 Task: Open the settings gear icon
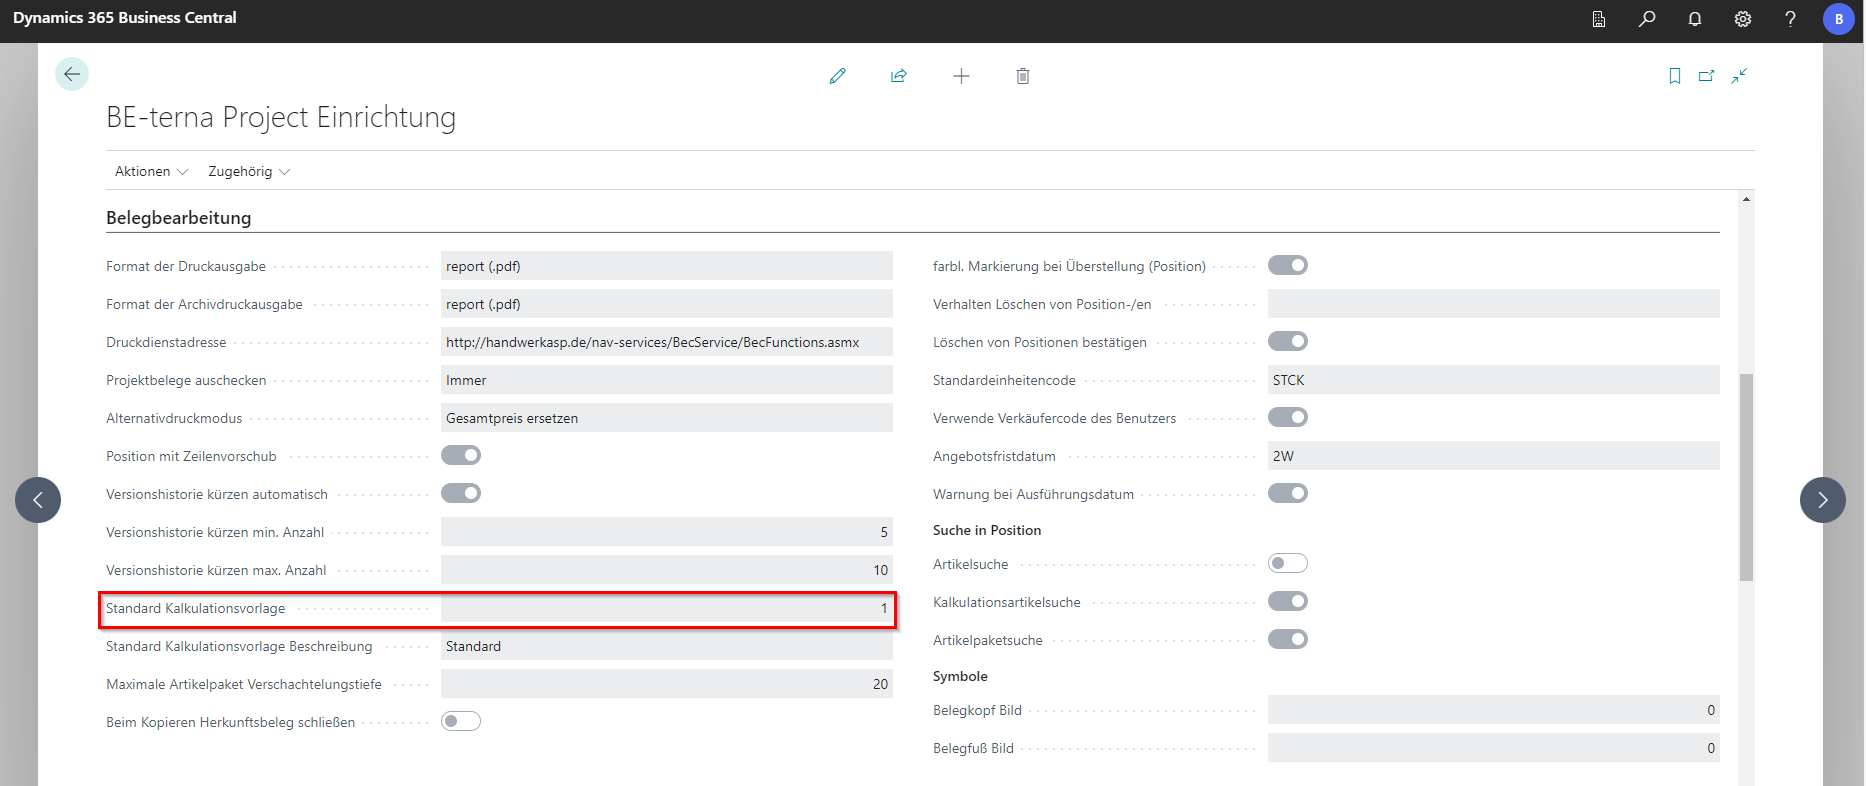point(1743,19)
